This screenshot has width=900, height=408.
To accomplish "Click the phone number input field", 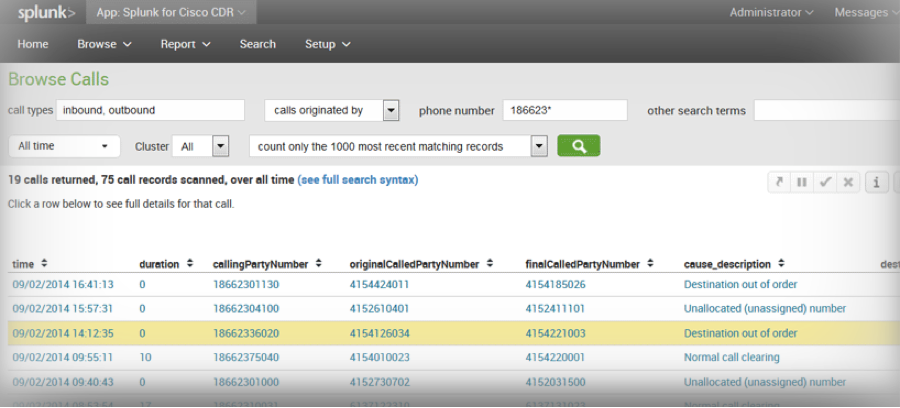I will (x=564, y=110).
